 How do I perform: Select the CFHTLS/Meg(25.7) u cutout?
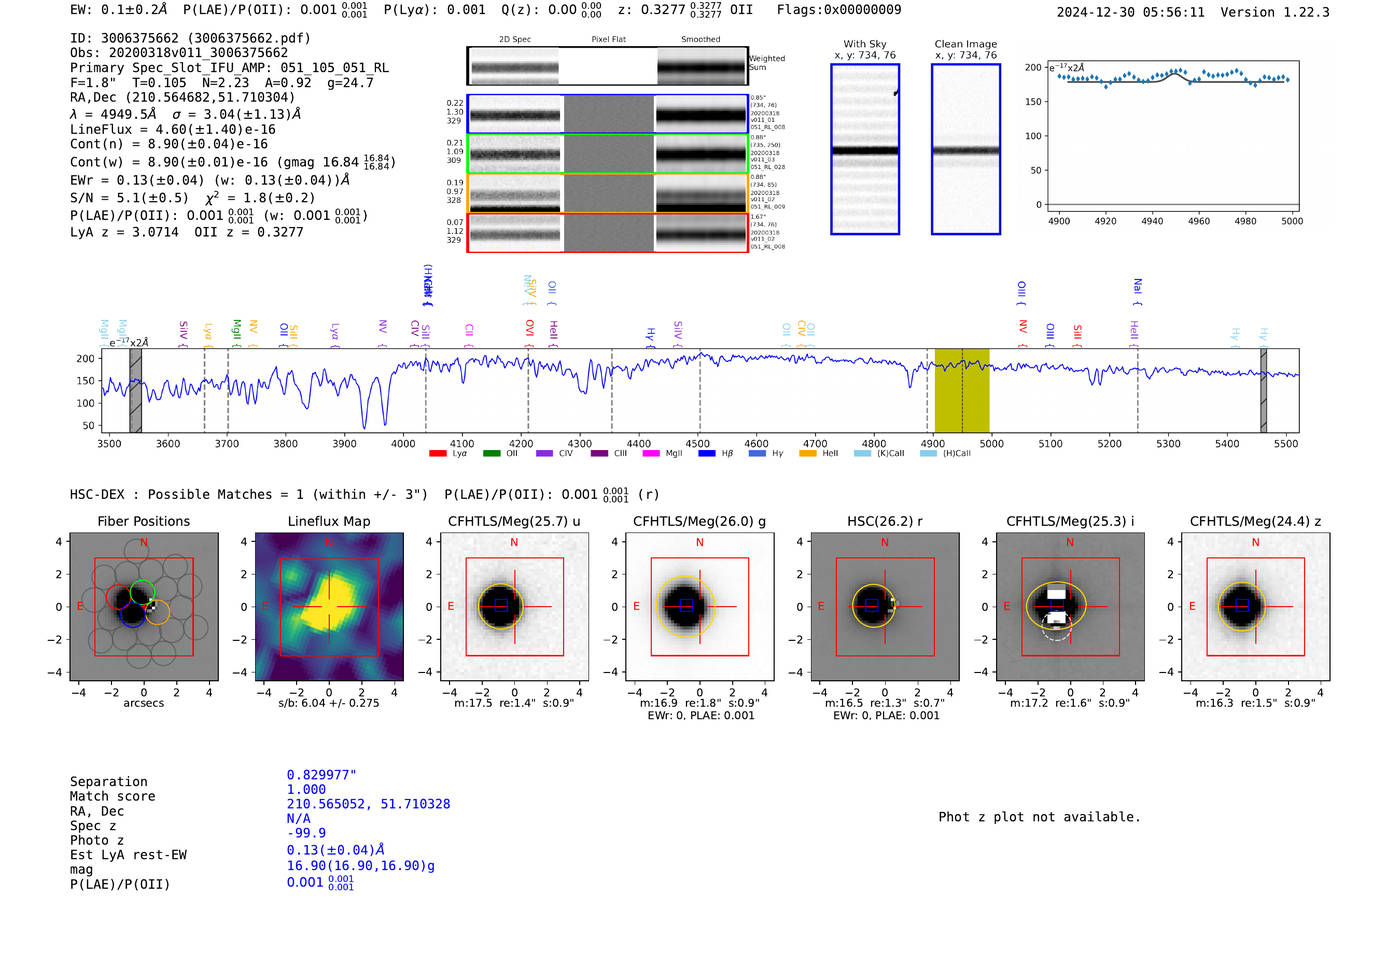tap(514, 606)
